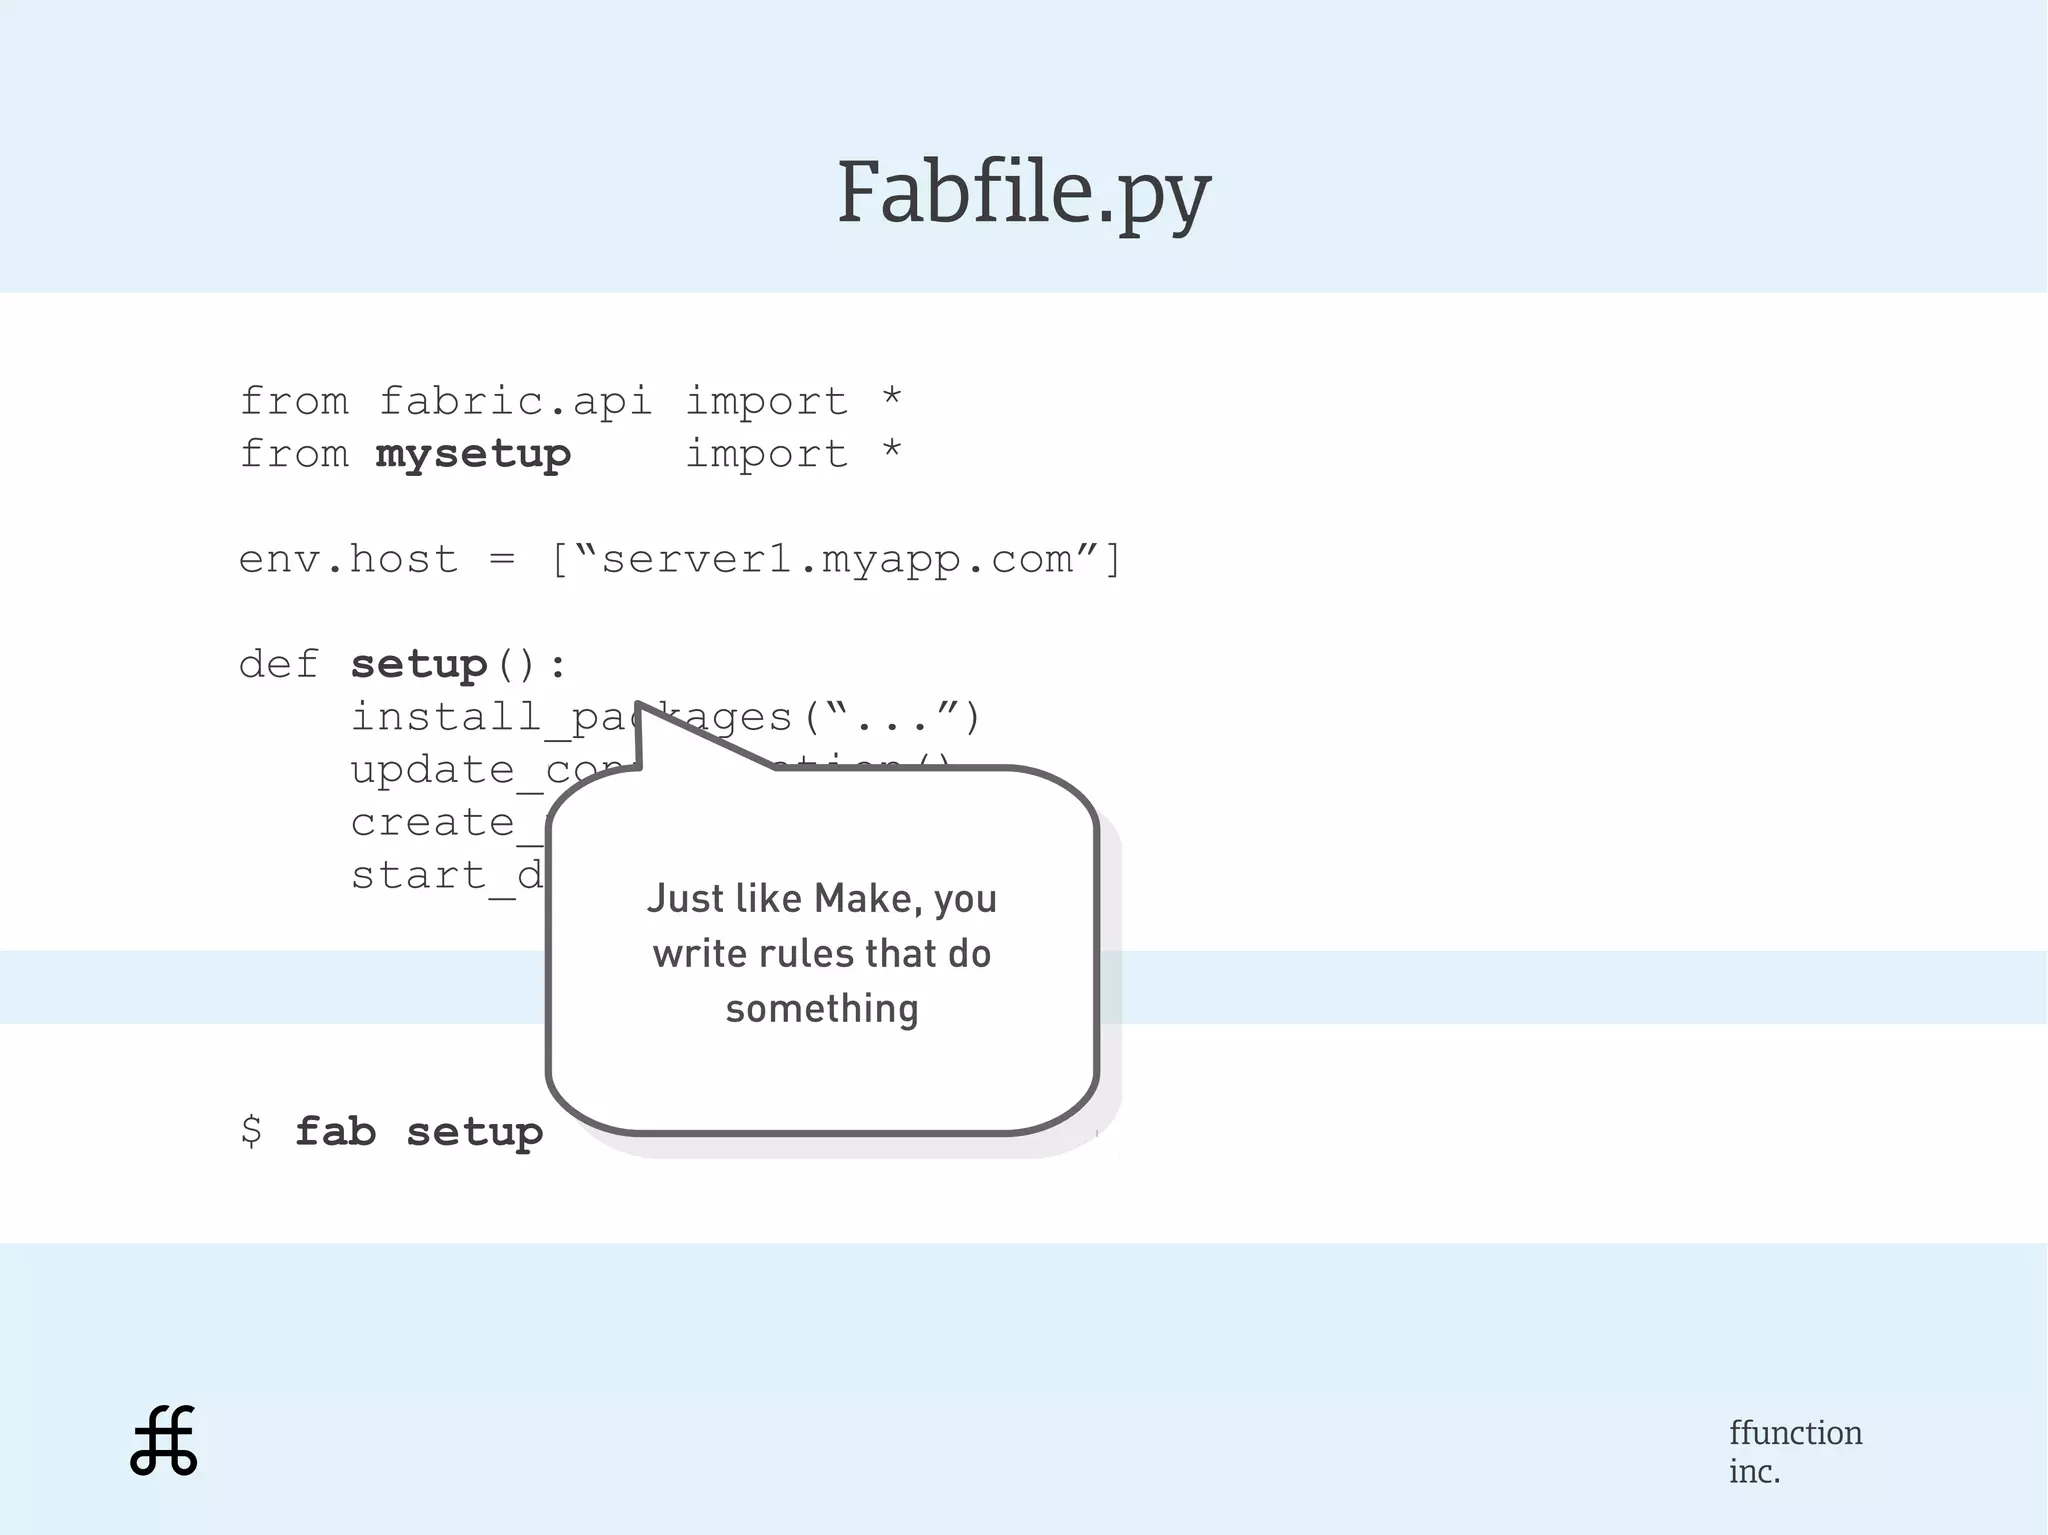Screen dimensions: 2048x1535
Task: Click the 'Fabfile.py' slide title
Action: [1023, 192]
